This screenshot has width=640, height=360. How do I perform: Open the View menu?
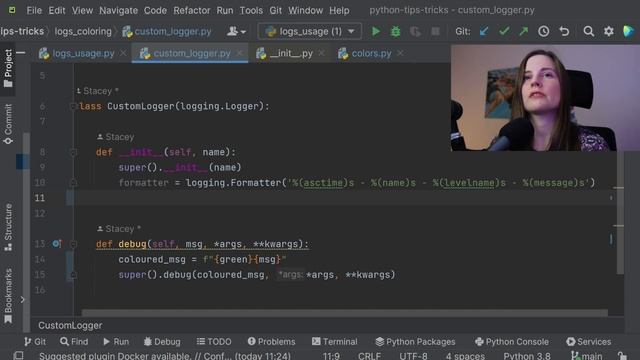82,10
